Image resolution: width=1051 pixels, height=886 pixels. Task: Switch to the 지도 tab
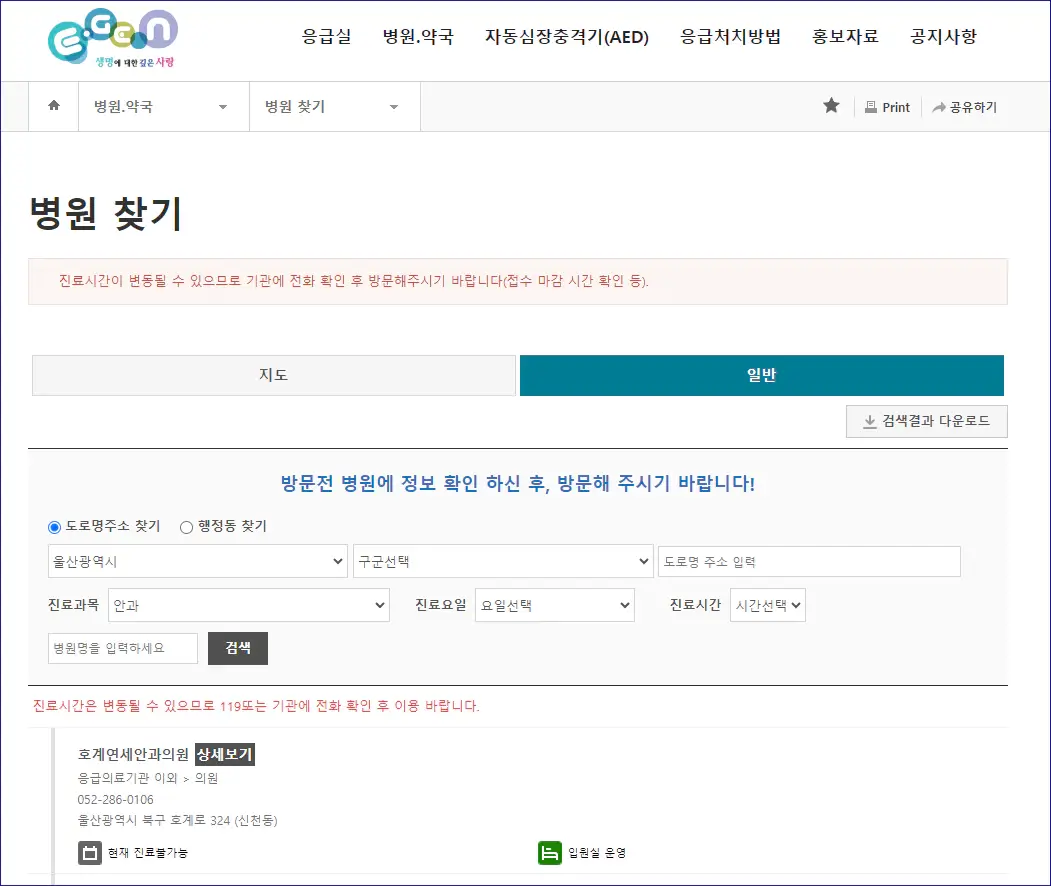pos(273,375)
